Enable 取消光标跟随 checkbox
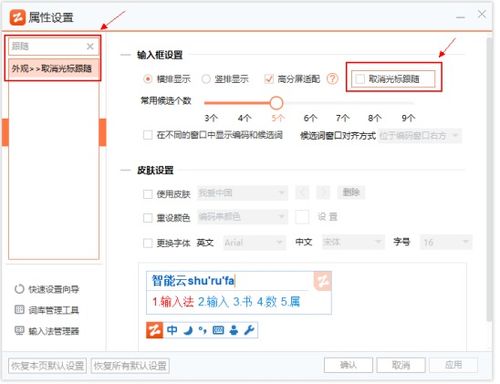This screenshot has width=500, height=384. 360,79
